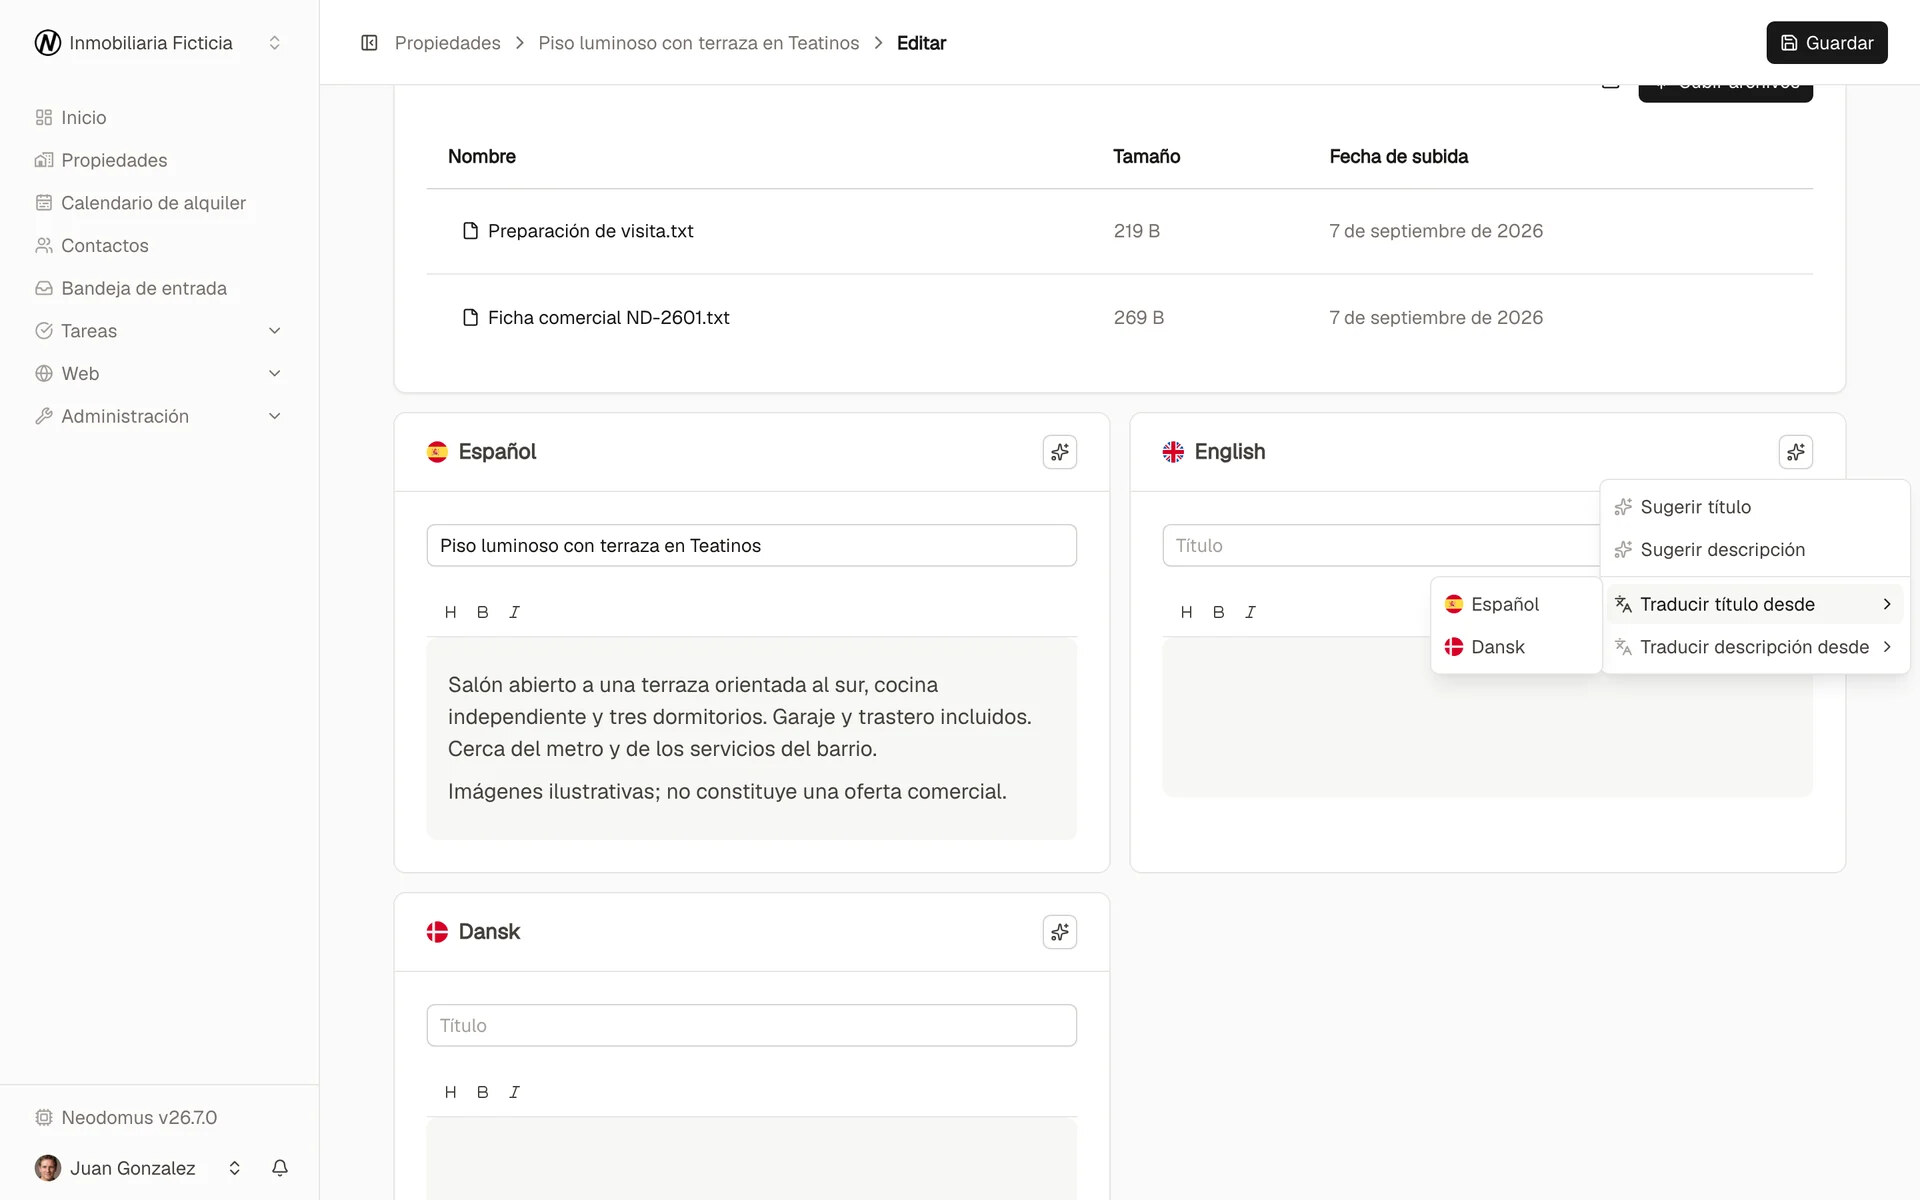Click the AI sparkle icon in the Dansk card
Screen dimensions: 1920x1200
click(x=1059, y=932)
